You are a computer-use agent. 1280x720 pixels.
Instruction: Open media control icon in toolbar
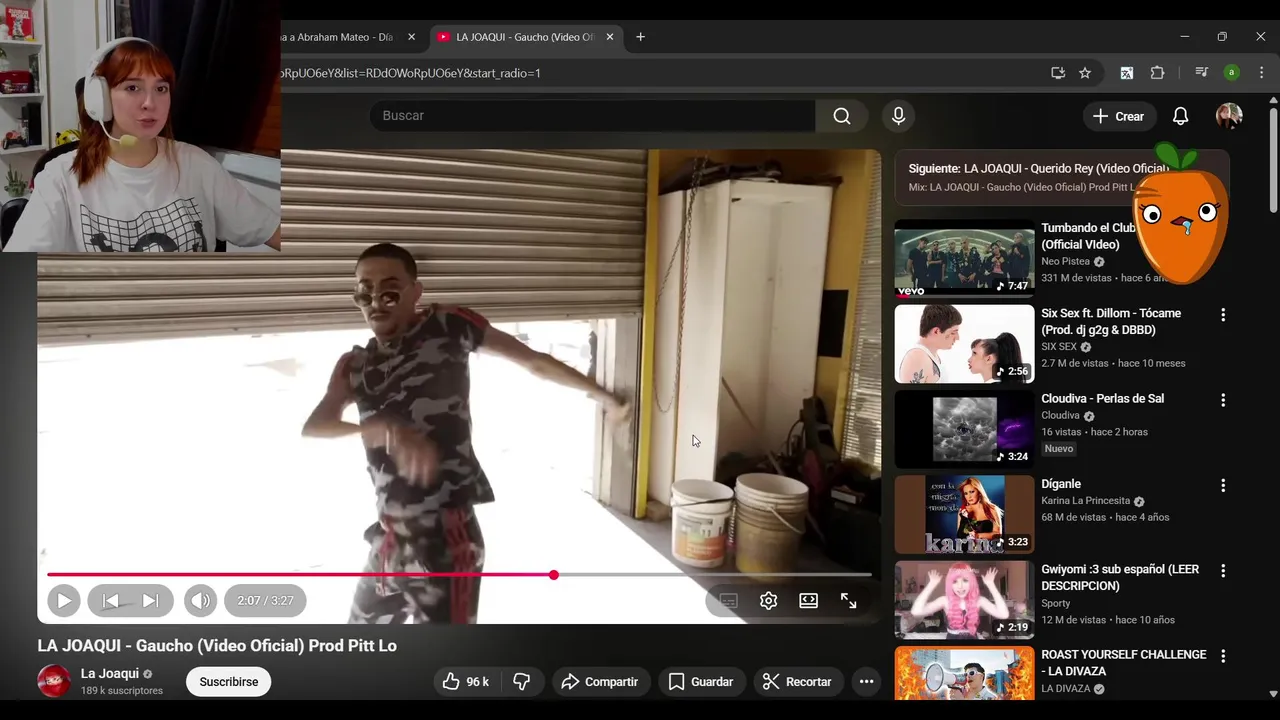pos(1202,73)
